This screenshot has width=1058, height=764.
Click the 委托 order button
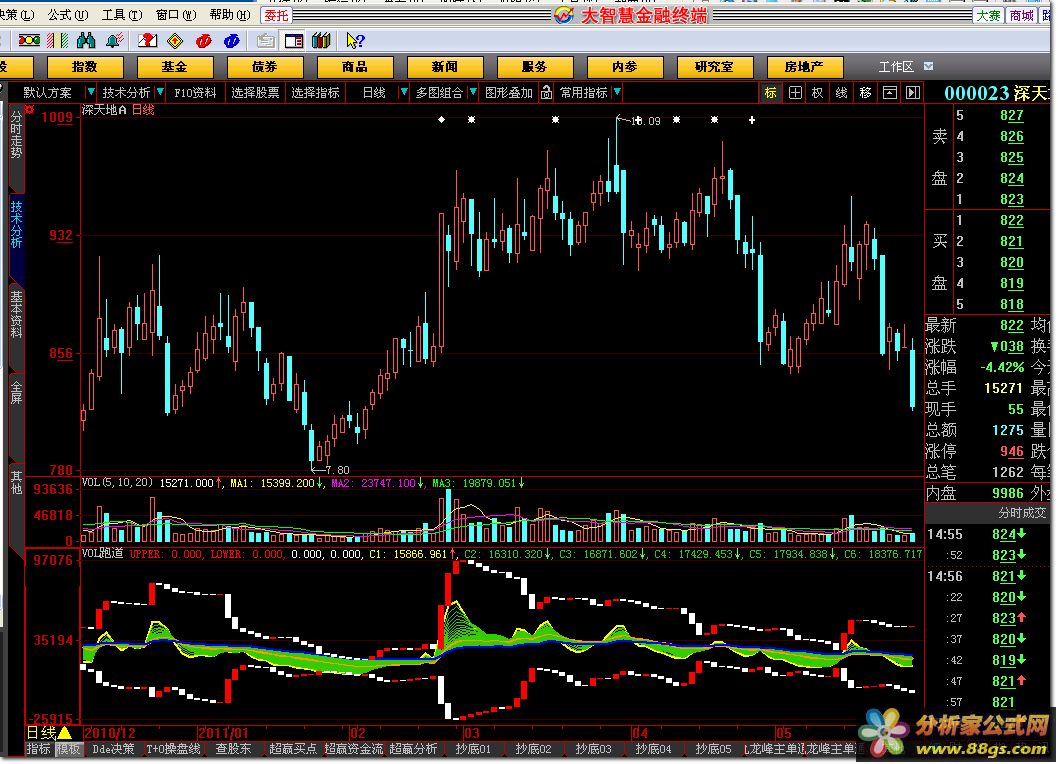(x=276, y=16)
